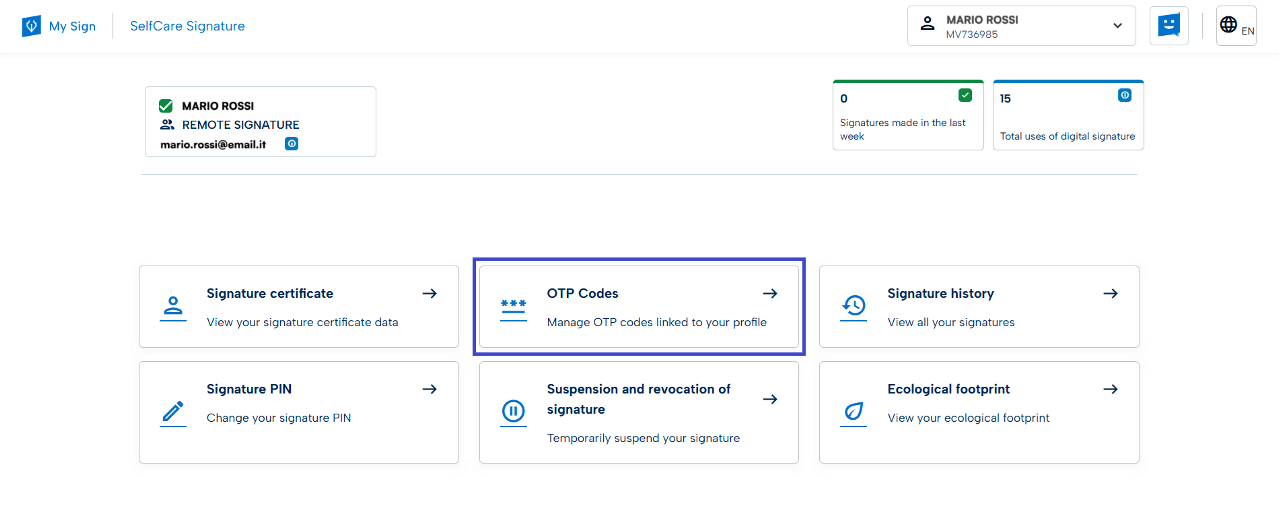Click the Signature certificate person icon

173,307
